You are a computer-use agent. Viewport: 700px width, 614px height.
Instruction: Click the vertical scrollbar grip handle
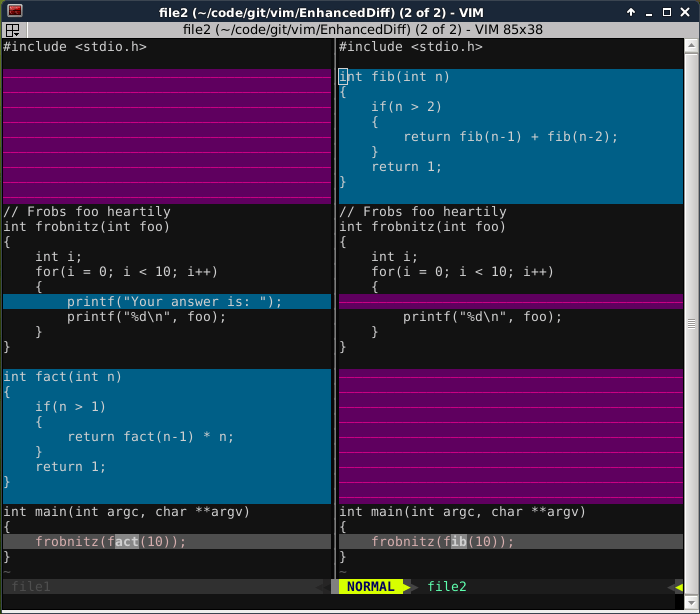pyautogui.click(x=691, y=324)
